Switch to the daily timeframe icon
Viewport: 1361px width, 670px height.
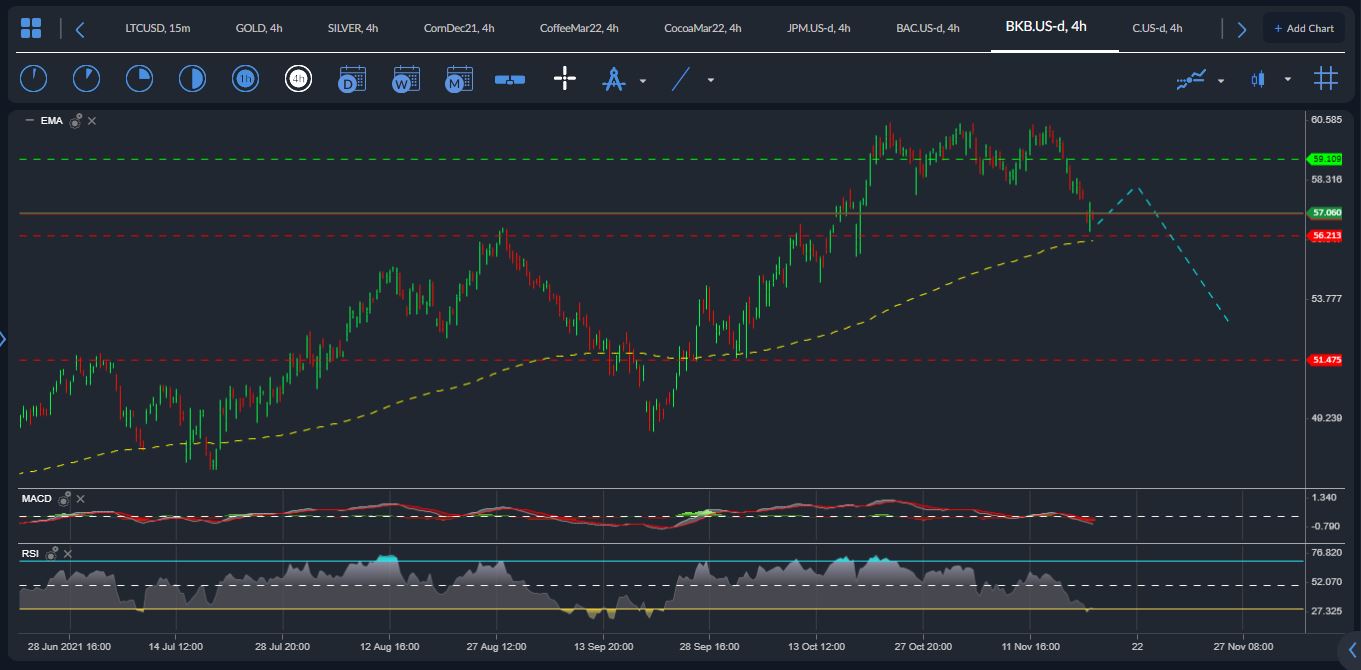pos(352,79)
